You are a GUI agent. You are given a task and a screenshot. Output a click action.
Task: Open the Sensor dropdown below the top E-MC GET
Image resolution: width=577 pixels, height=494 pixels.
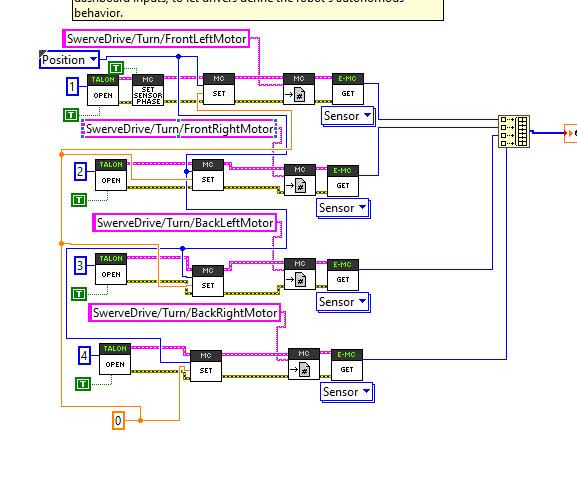[348, 116]
